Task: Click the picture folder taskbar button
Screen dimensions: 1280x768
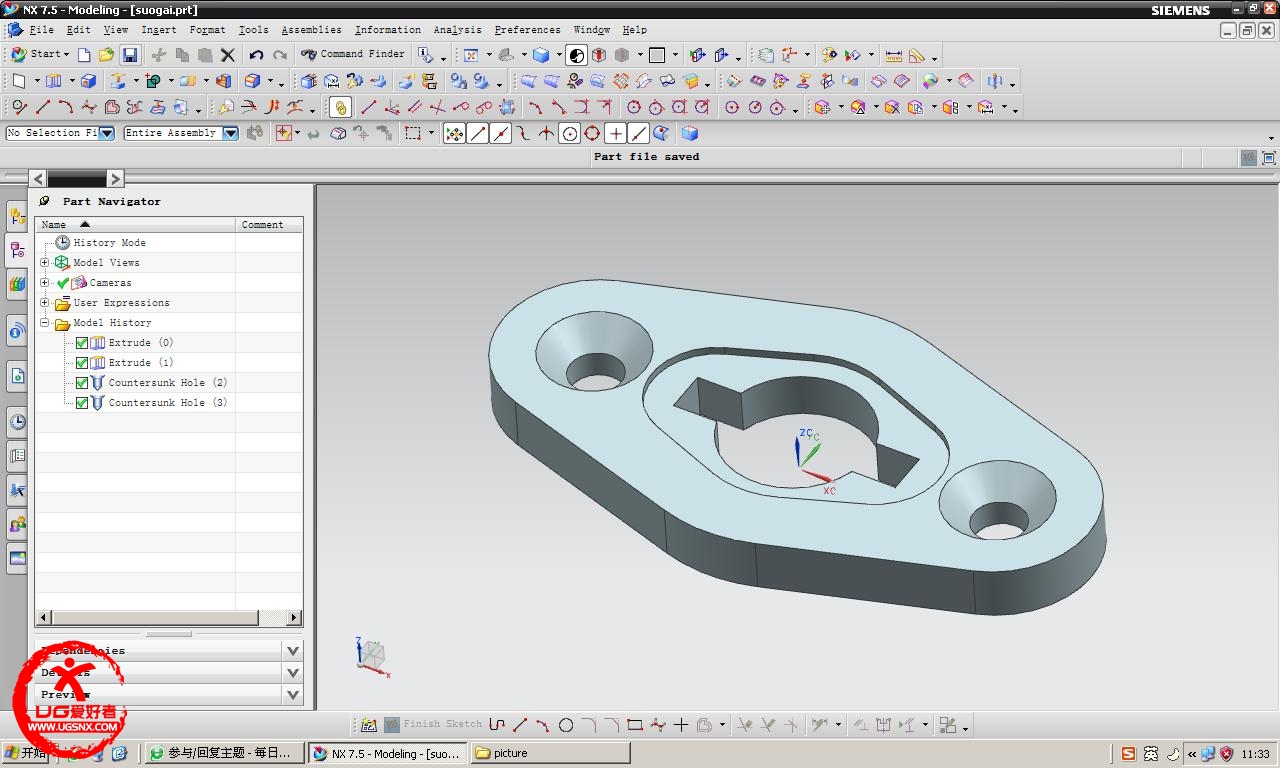Action: 550,753
